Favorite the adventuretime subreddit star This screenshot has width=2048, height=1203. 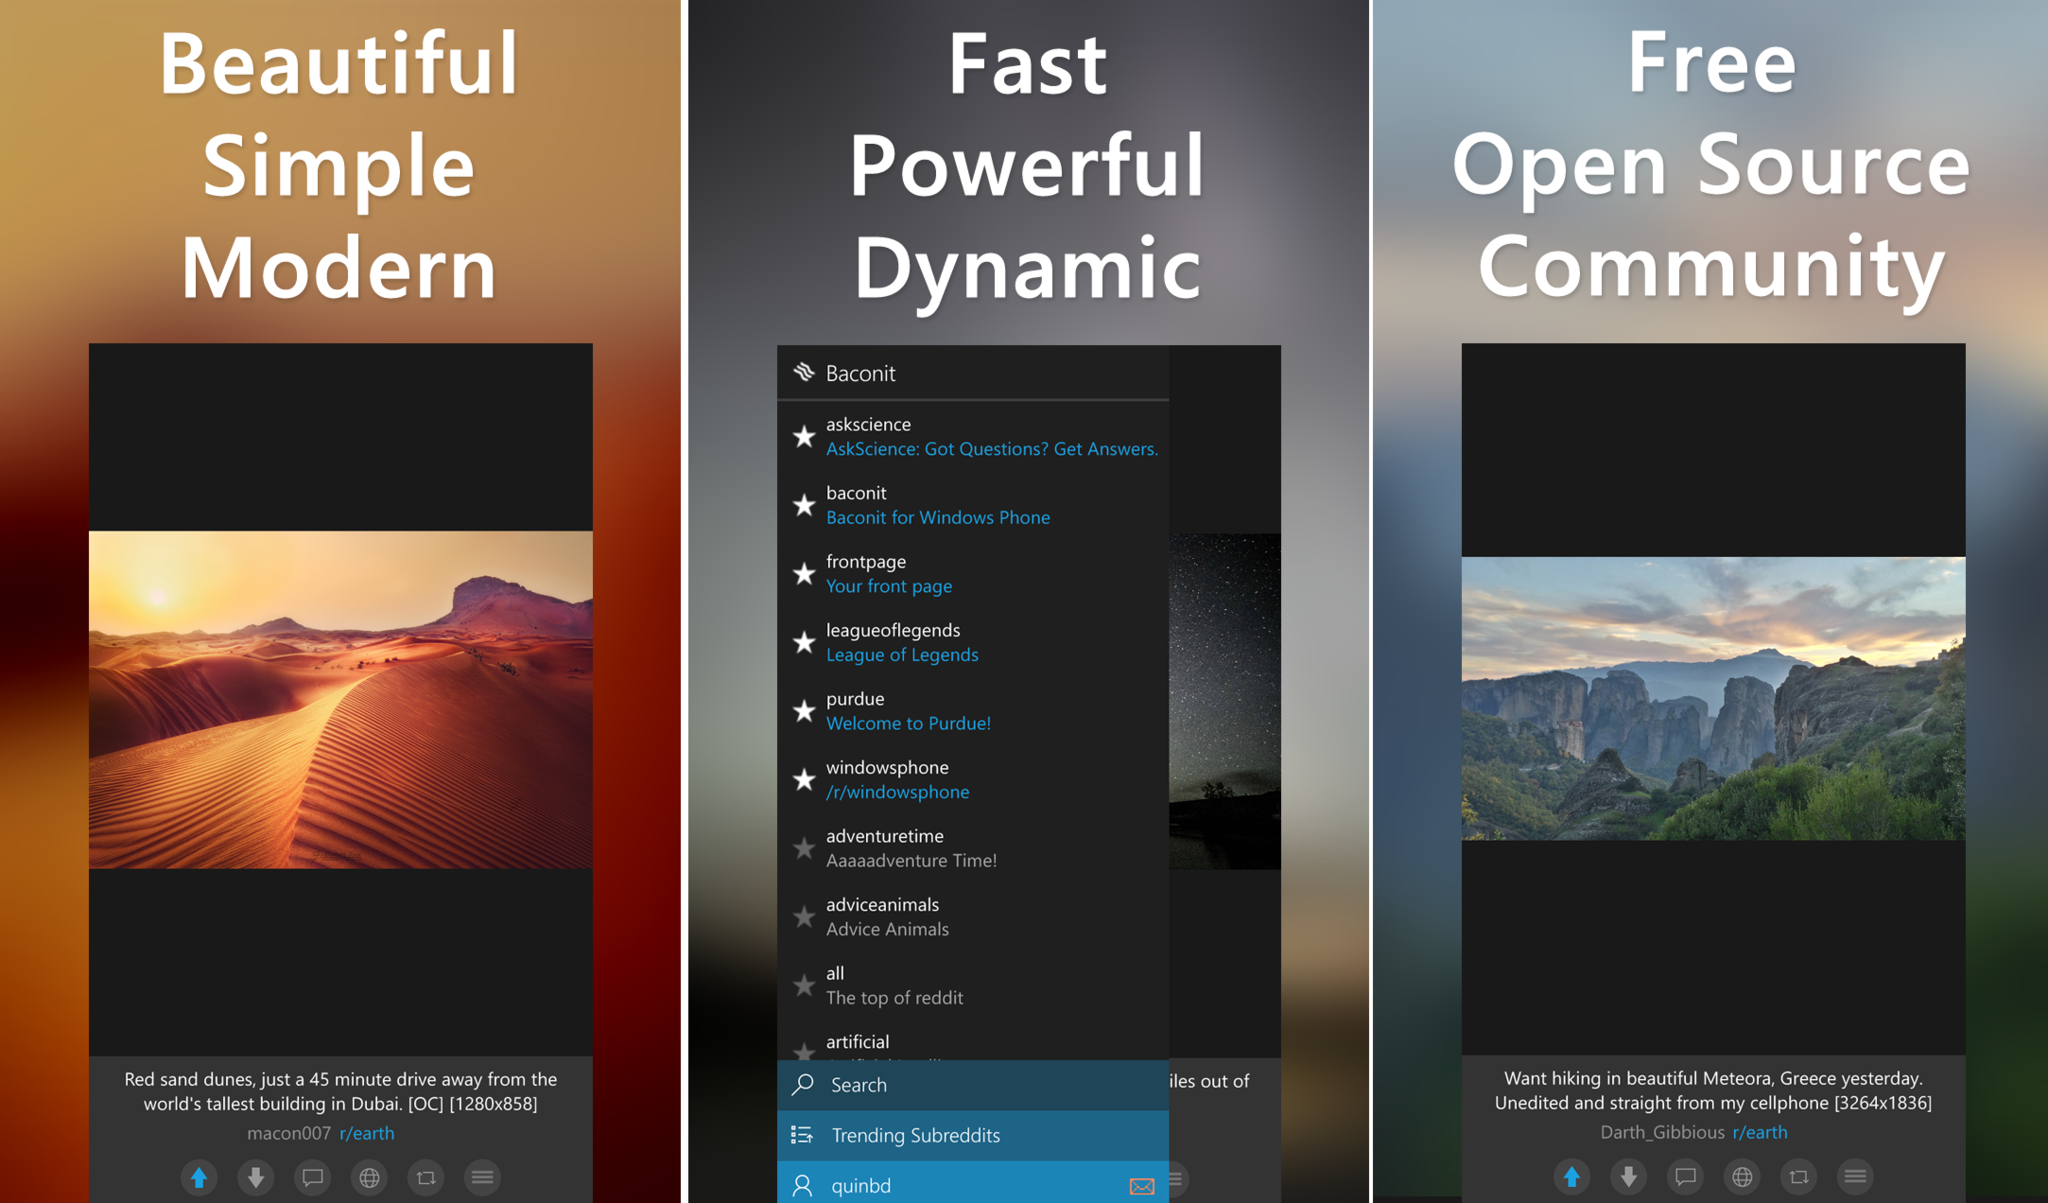804,848
